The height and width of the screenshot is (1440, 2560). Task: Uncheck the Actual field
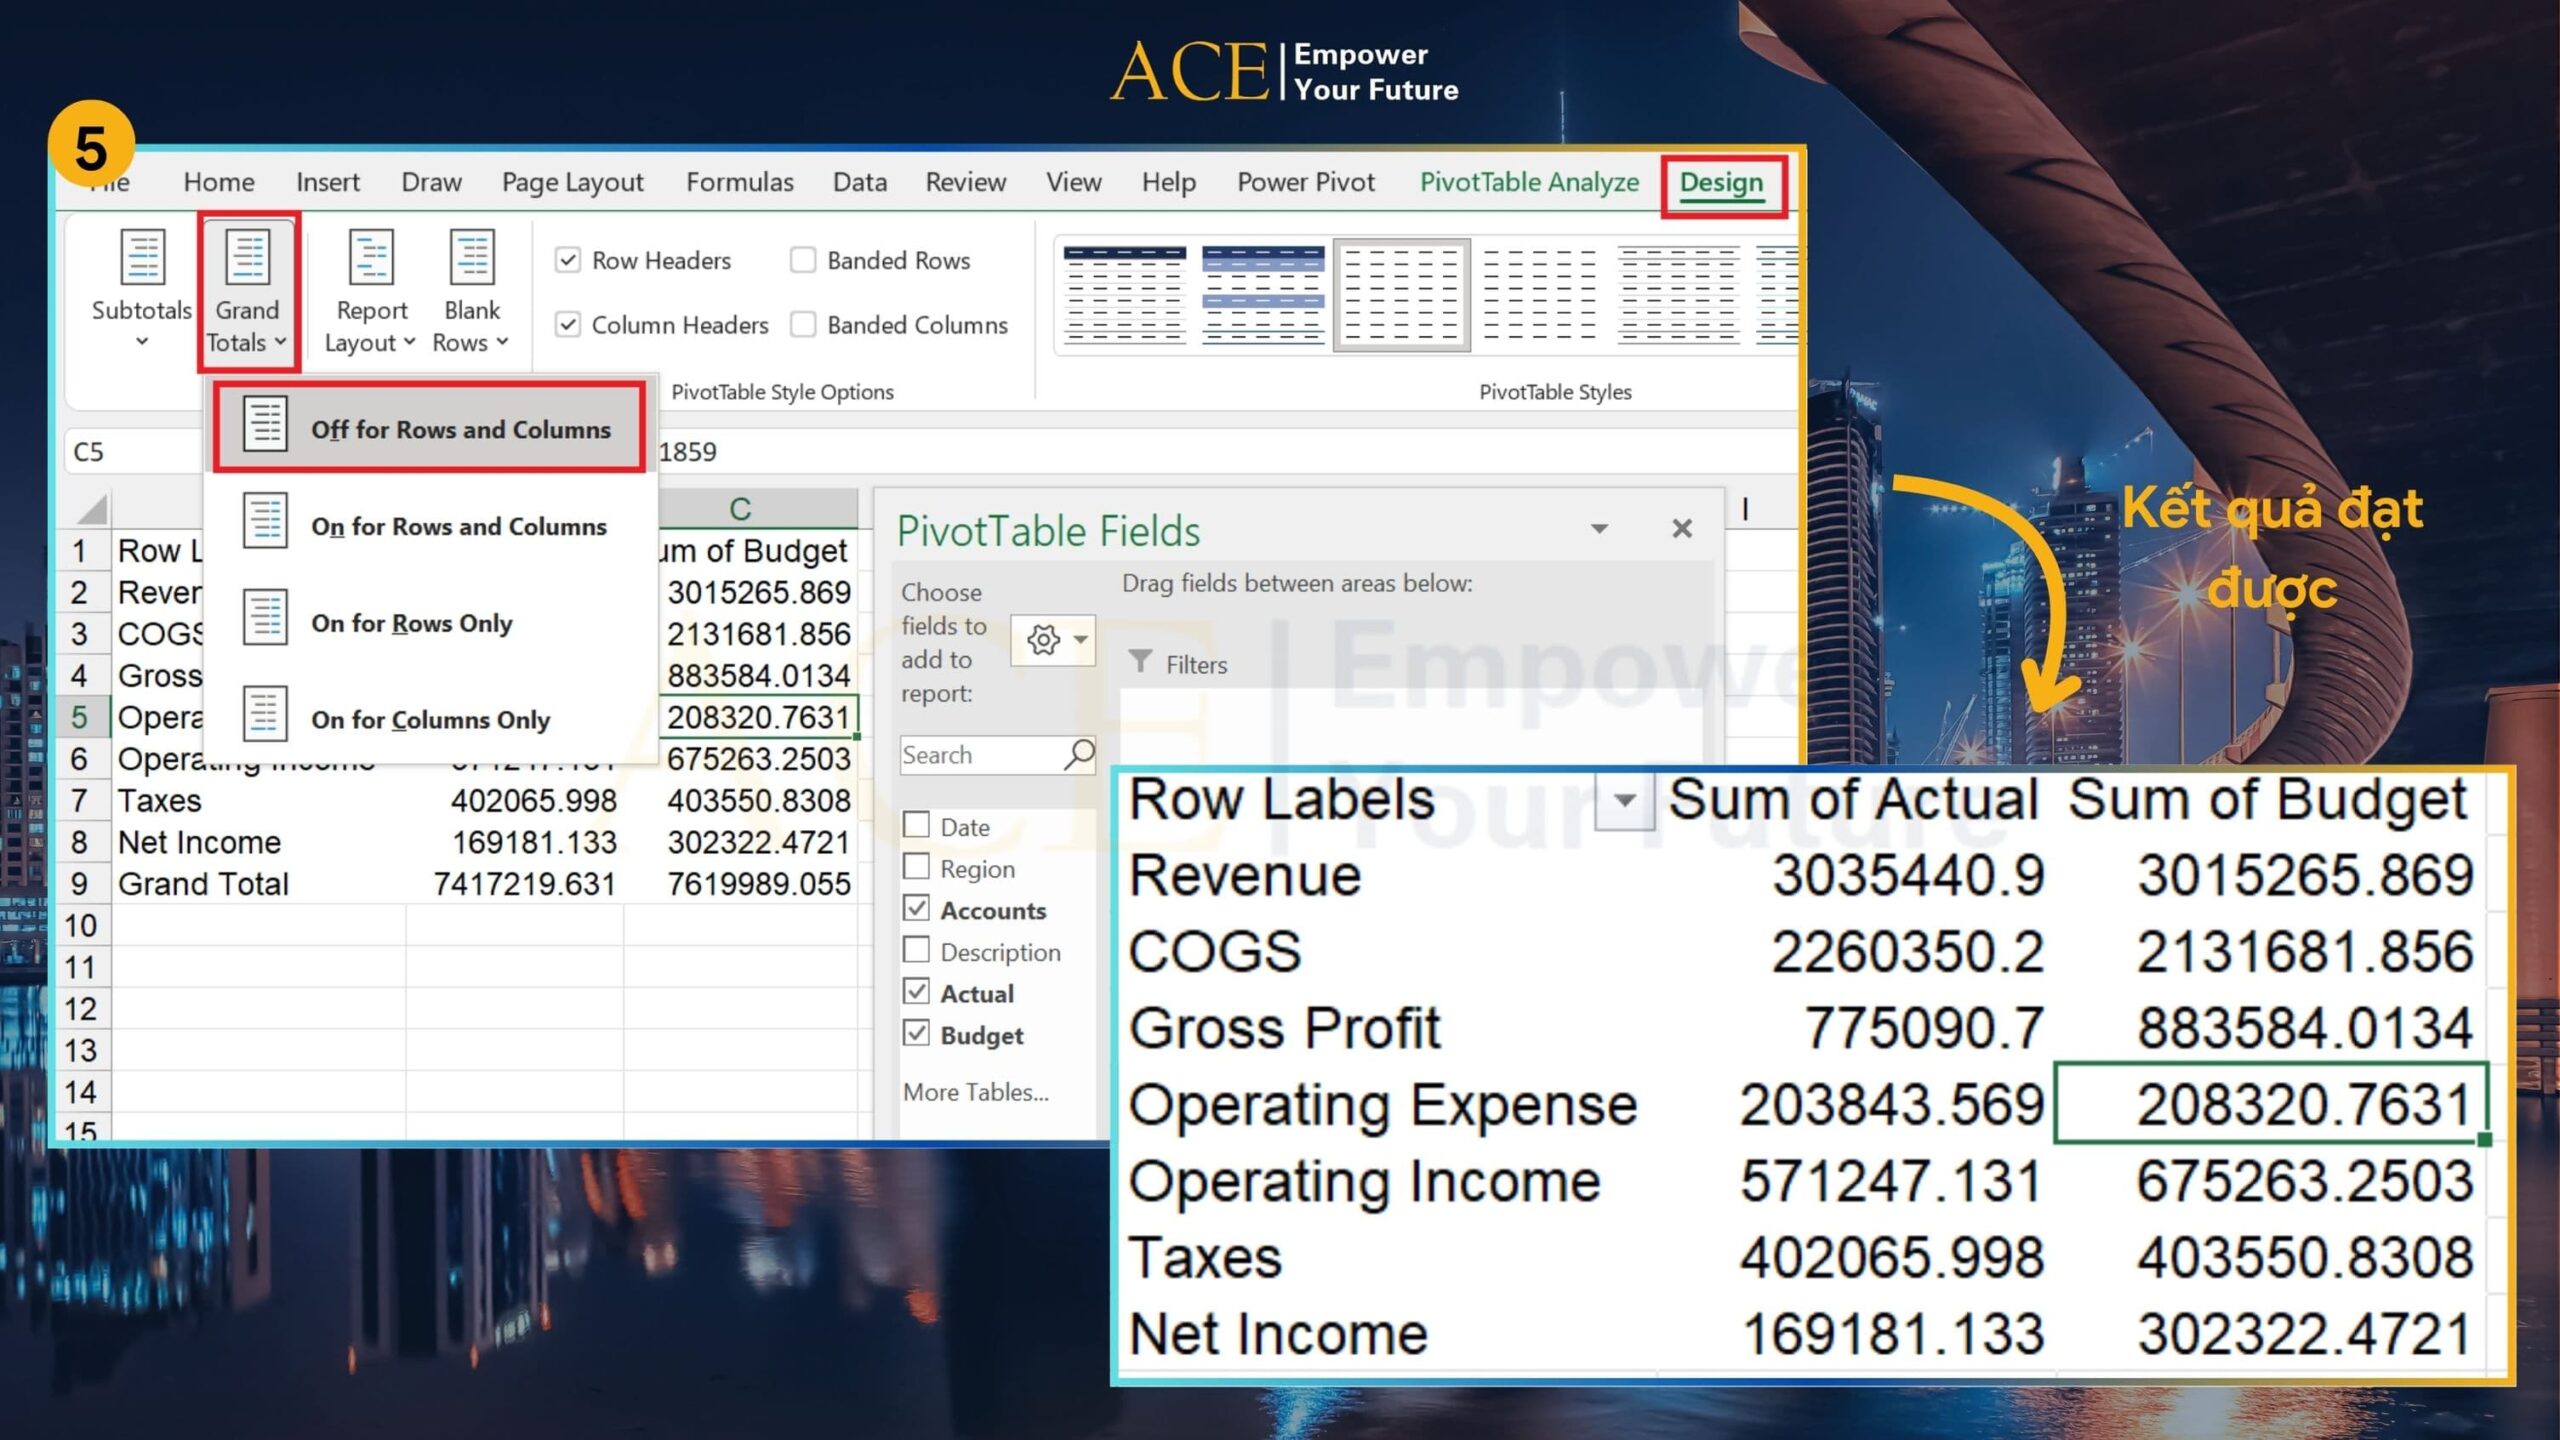(918, 992)
